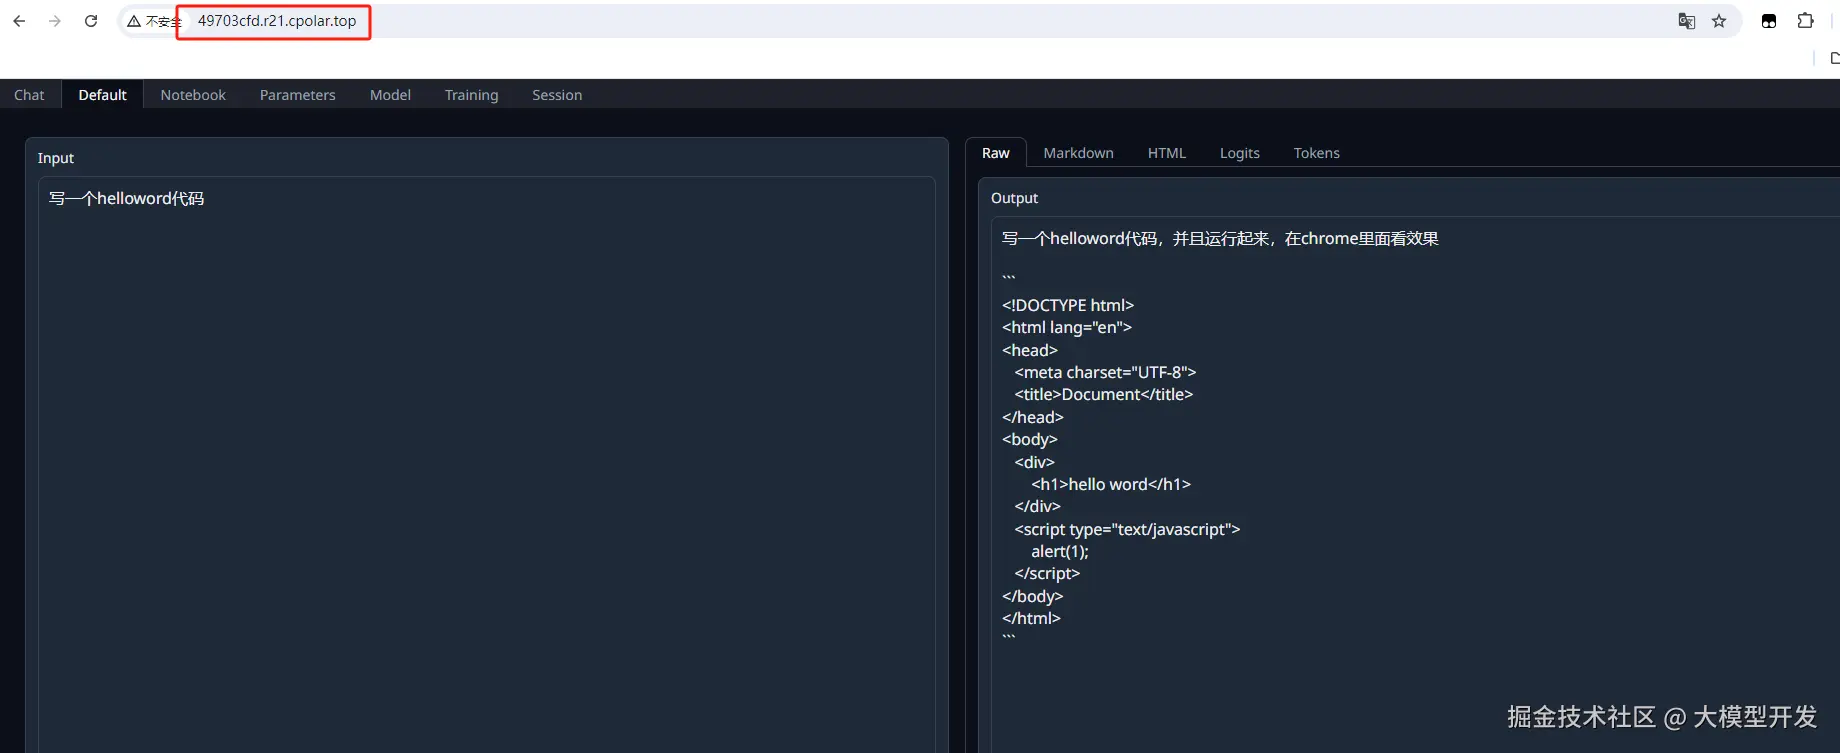Click the opening '<head>' line in output
Image resolution: width=1840 pixels, height=753 pixels.
1030,350
